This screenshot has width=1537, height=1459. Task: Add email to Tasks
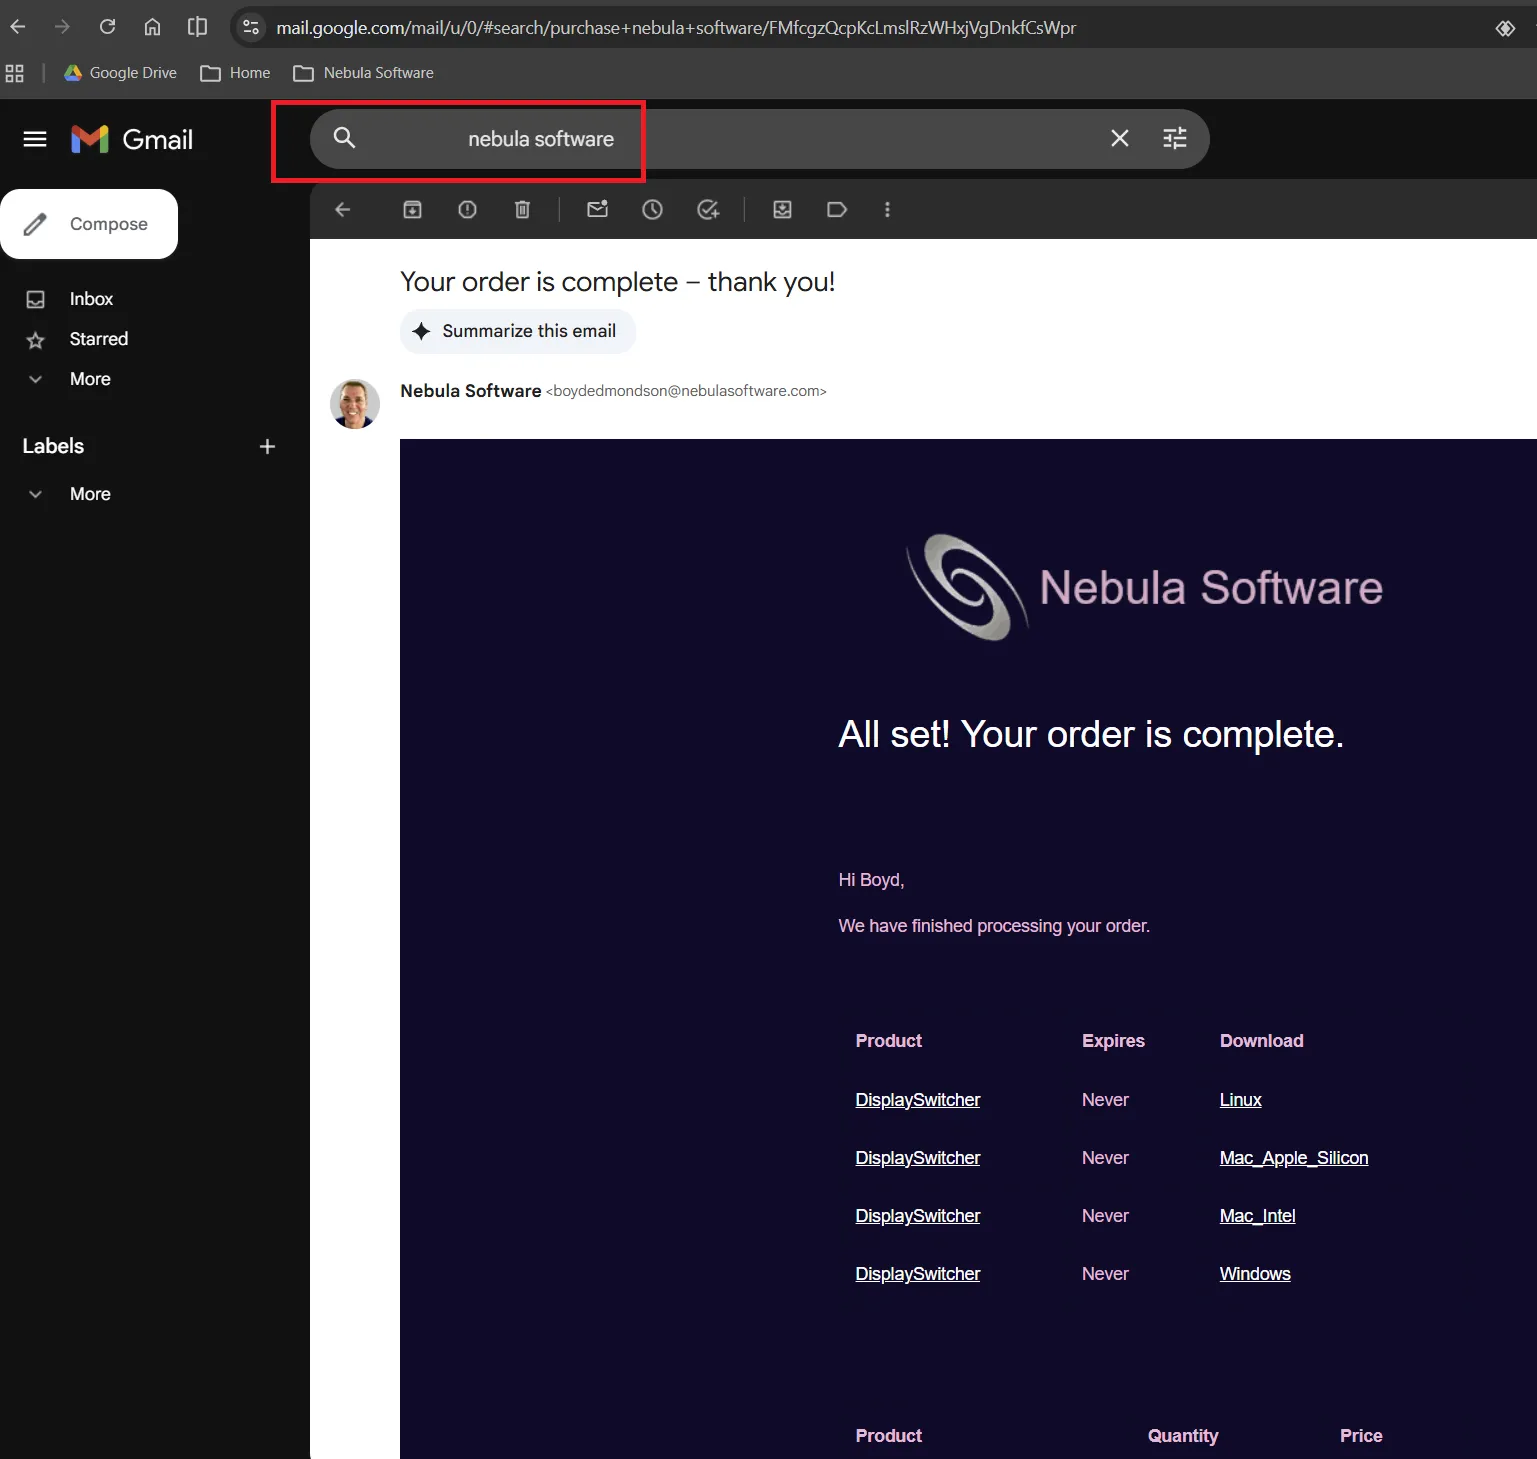(708, 210)
